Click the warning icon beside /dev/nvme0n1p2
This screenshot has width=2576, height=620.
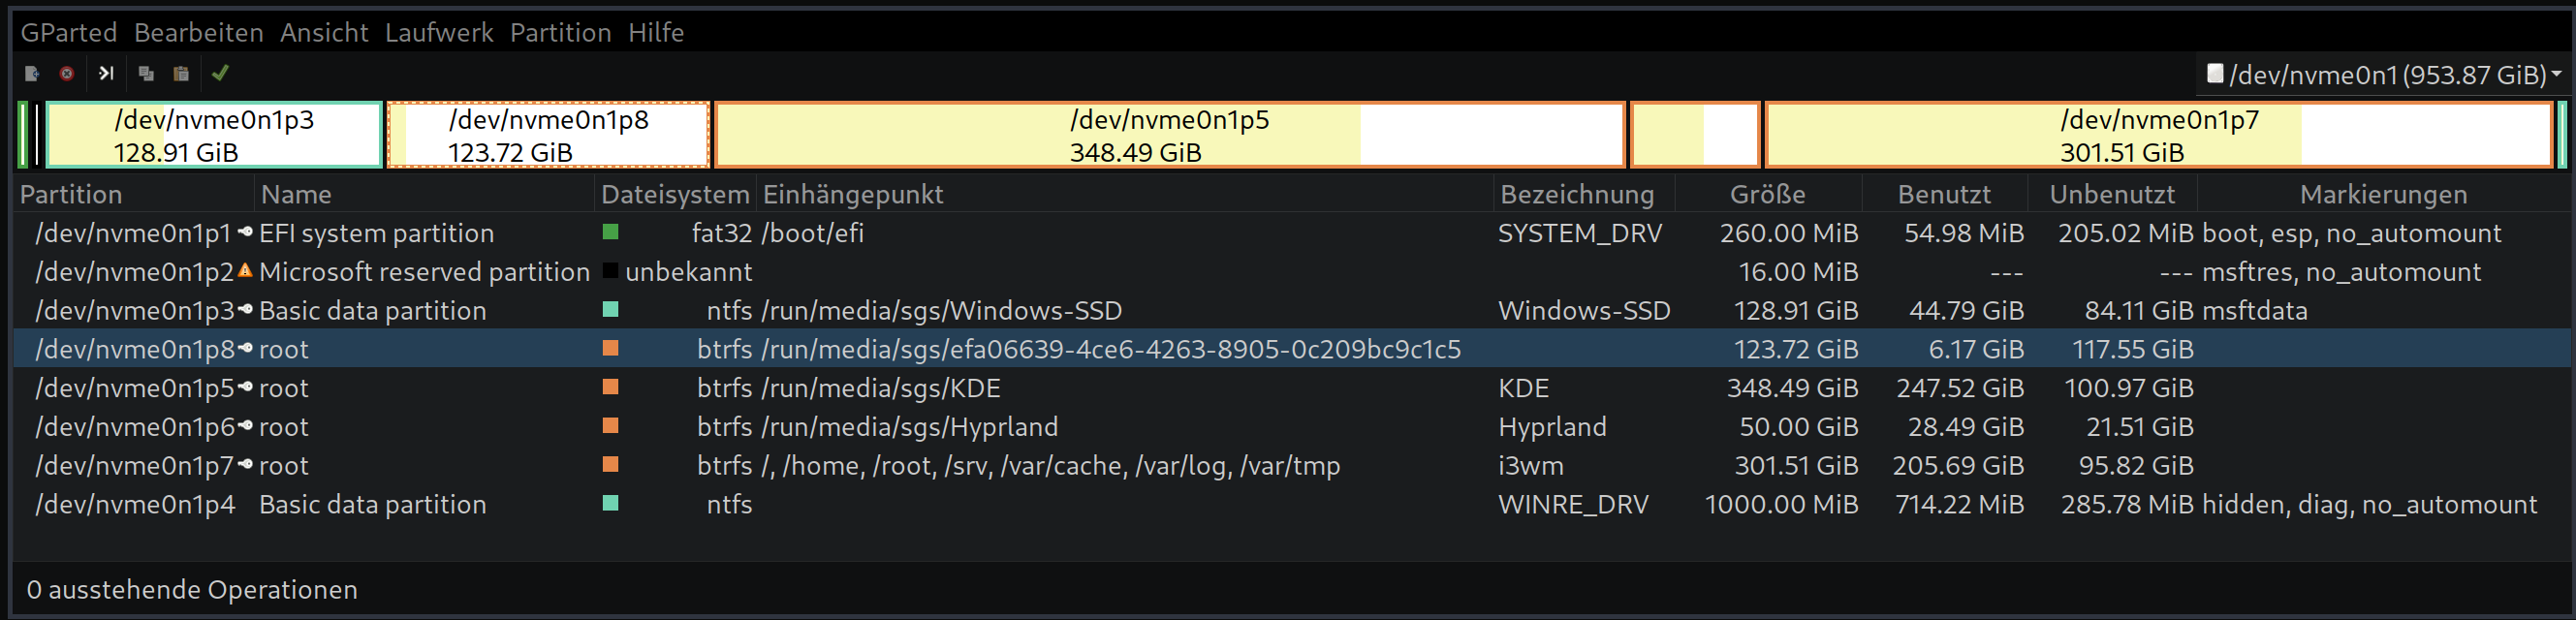(x=245, y=271)
